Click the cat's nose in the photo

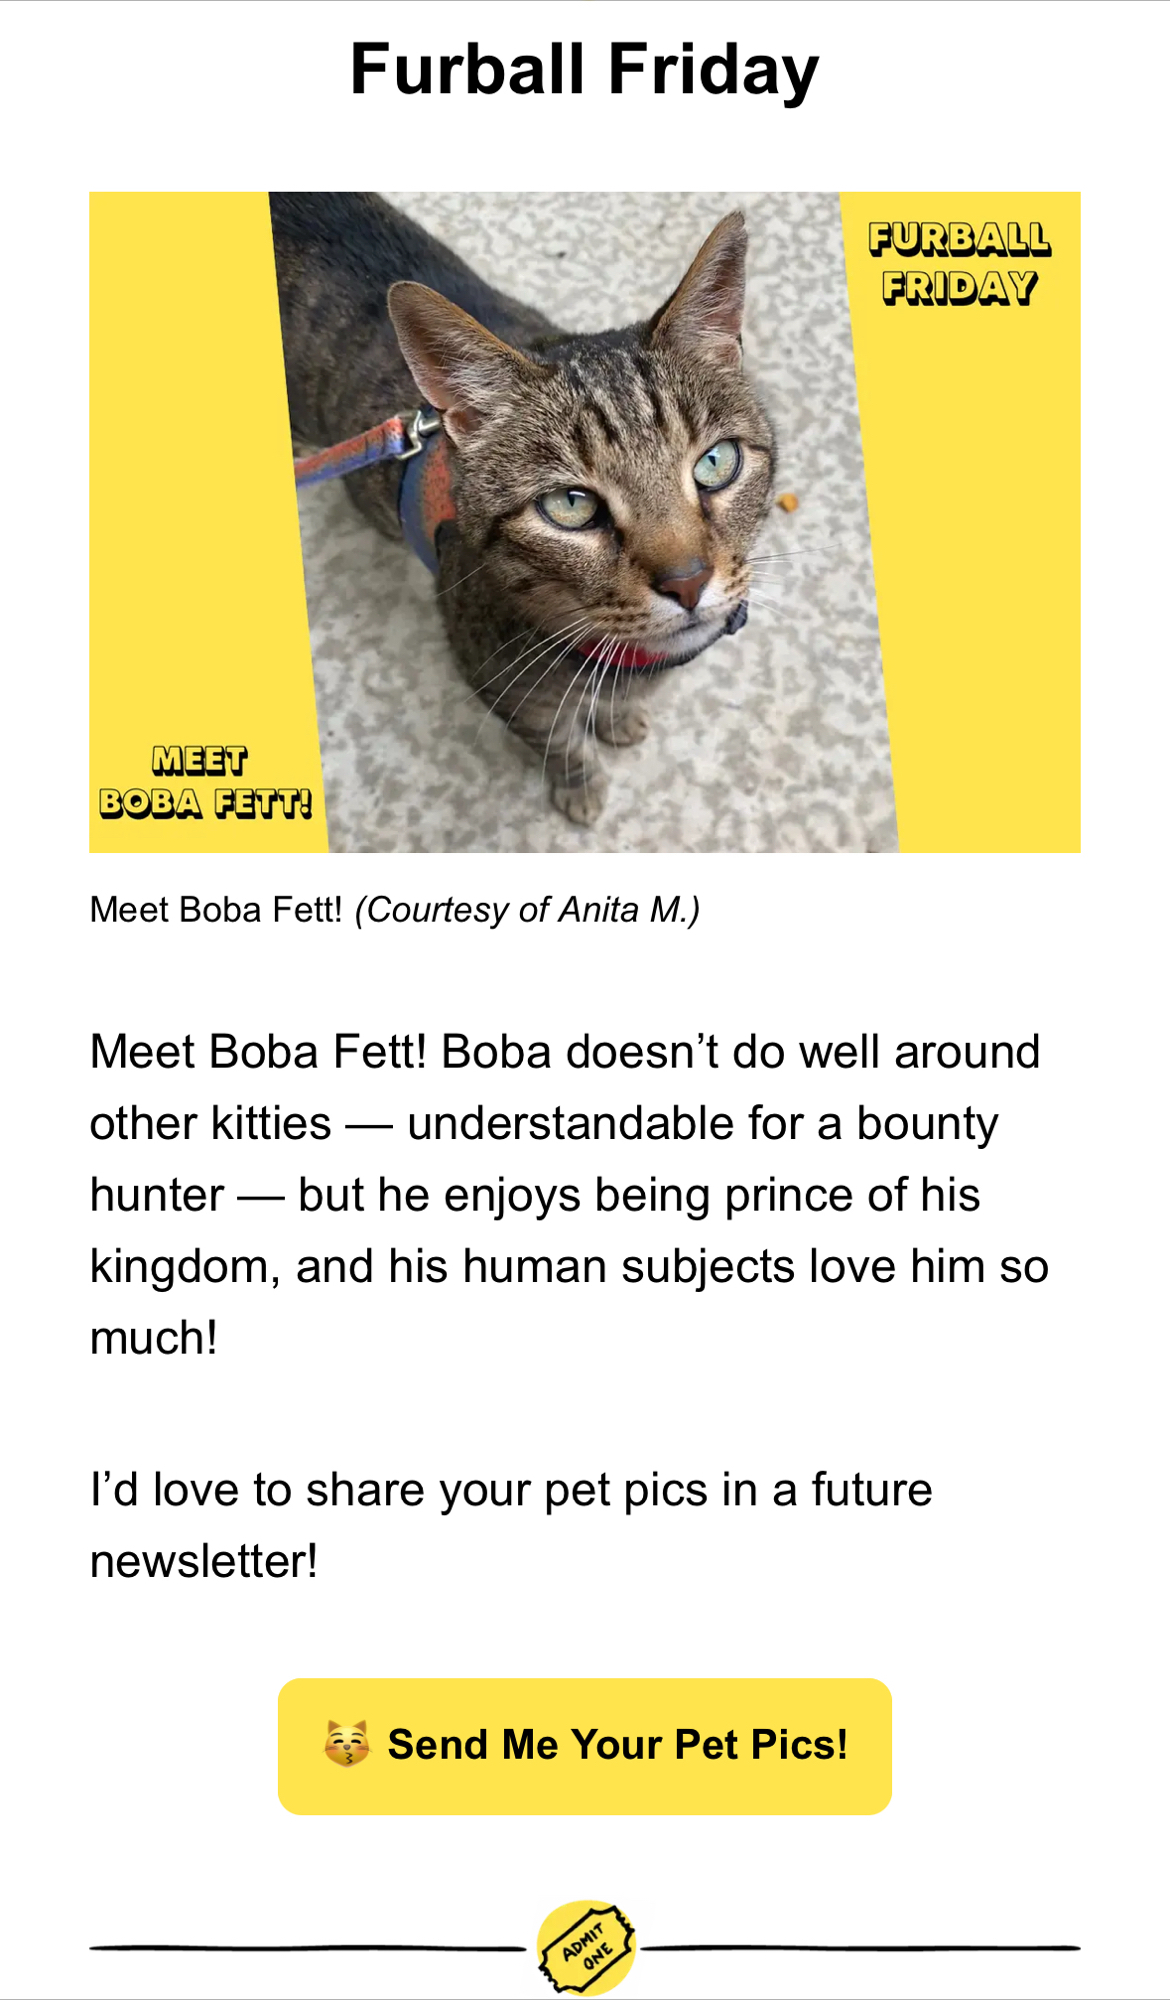686,584
